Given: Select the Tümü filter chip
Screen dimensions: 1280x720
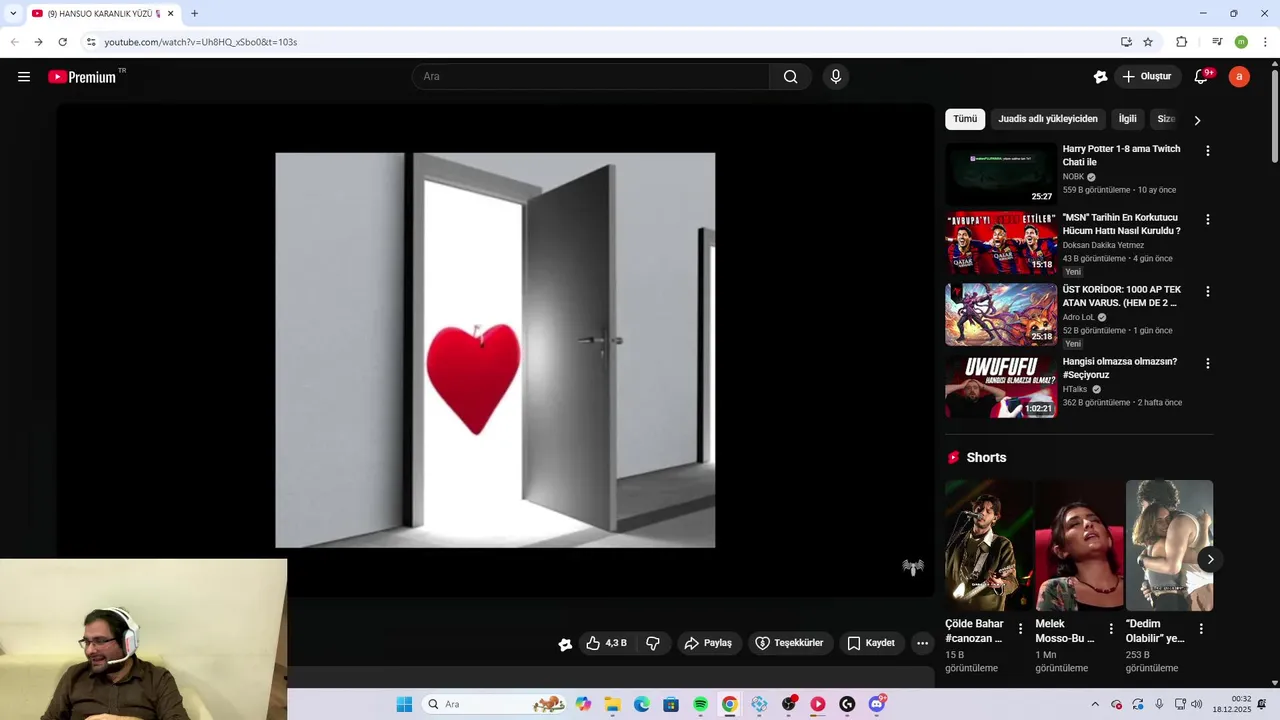Looking at the screenshot, I should point(965,119).
